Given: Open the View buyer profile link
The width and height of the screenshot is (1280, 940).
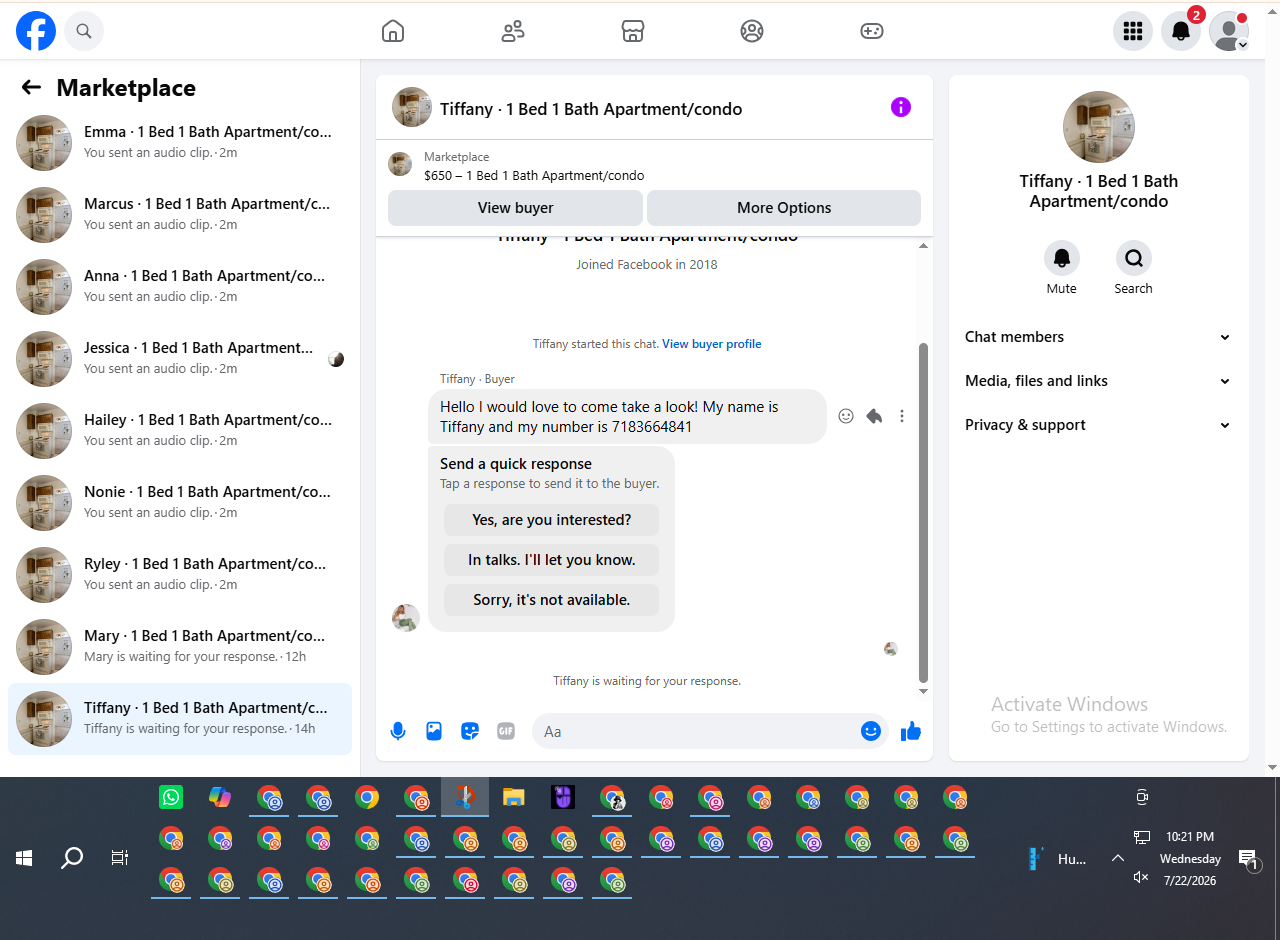Looking at the screenshot, I should 712,344.
